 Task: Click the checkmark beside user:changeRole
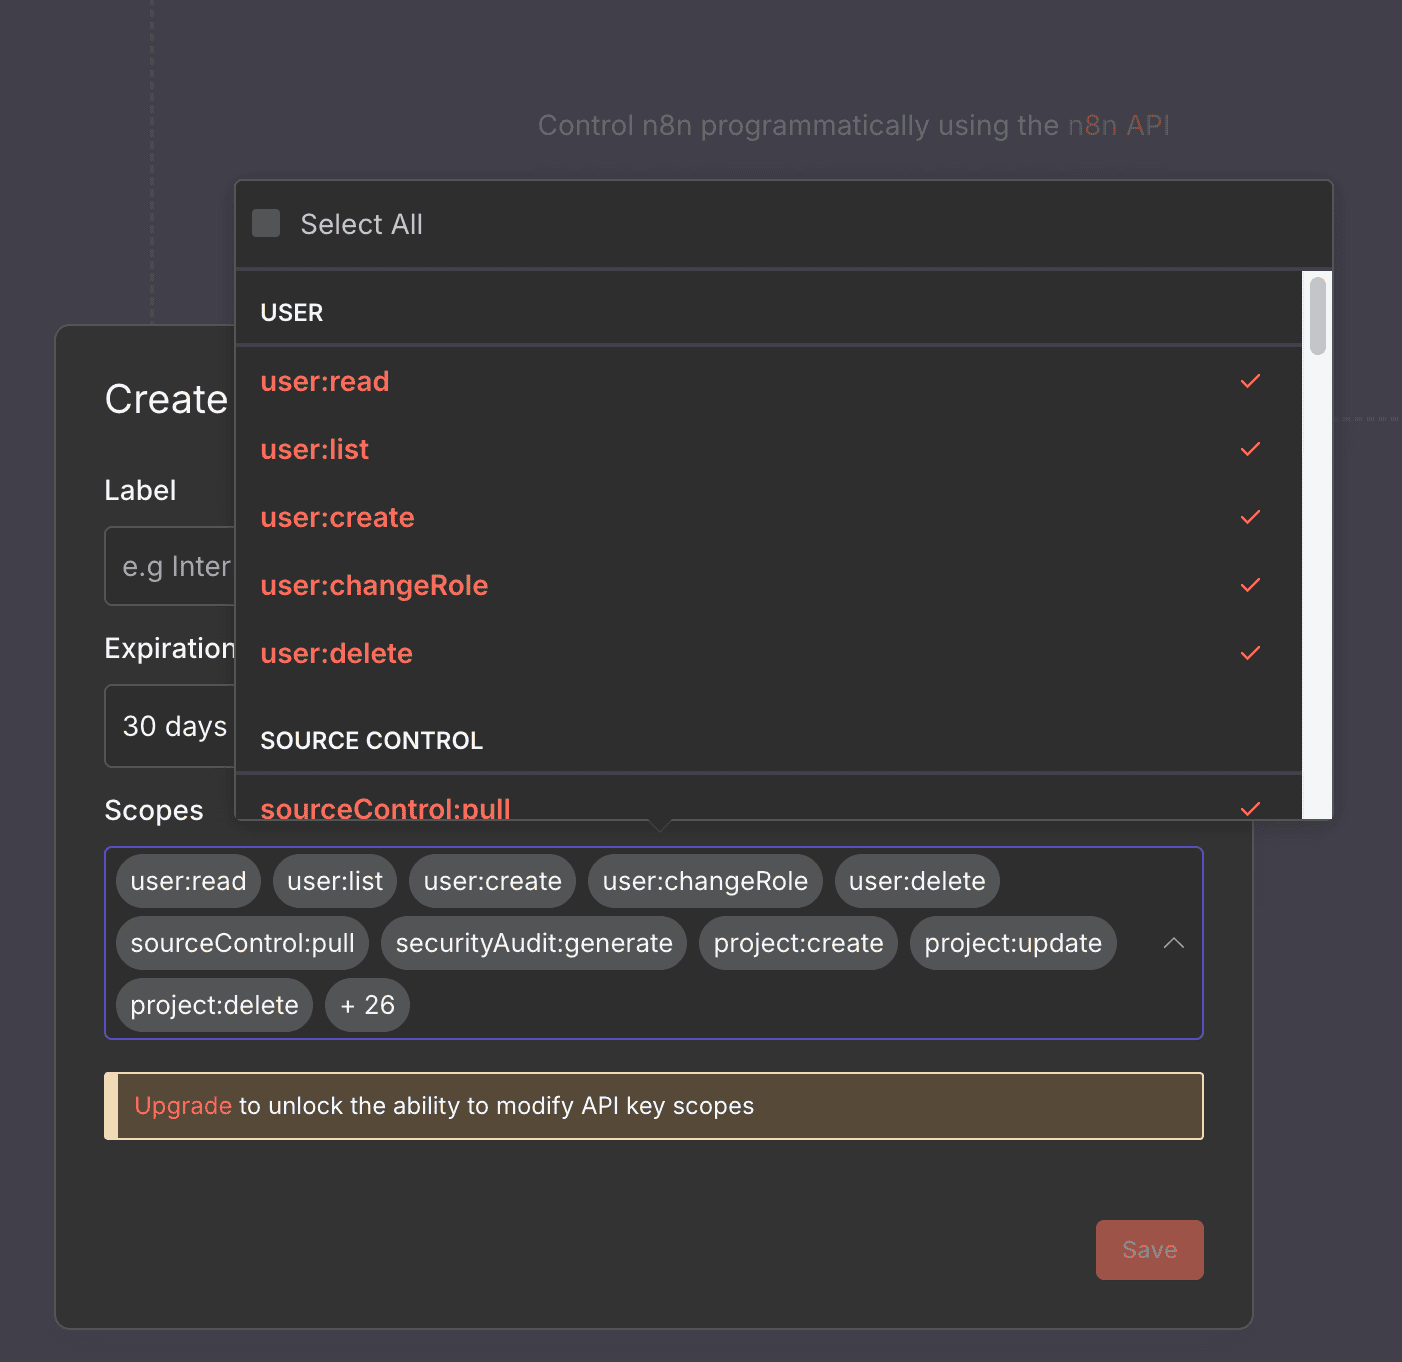pos(1250,585)
